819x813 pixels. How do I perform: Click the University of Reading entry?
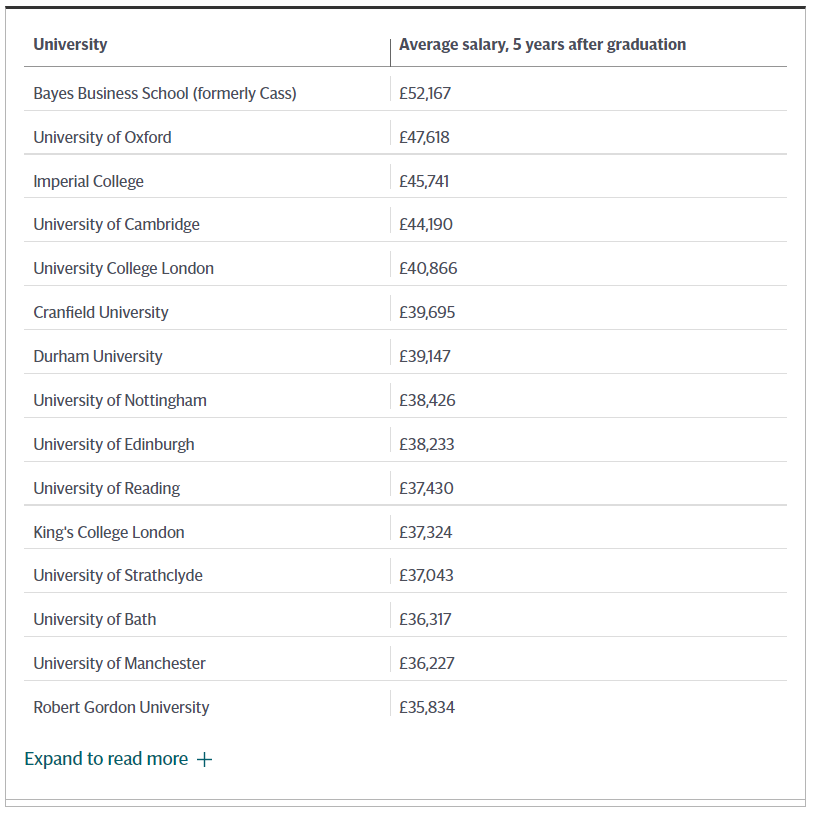[x=106, y=488]
